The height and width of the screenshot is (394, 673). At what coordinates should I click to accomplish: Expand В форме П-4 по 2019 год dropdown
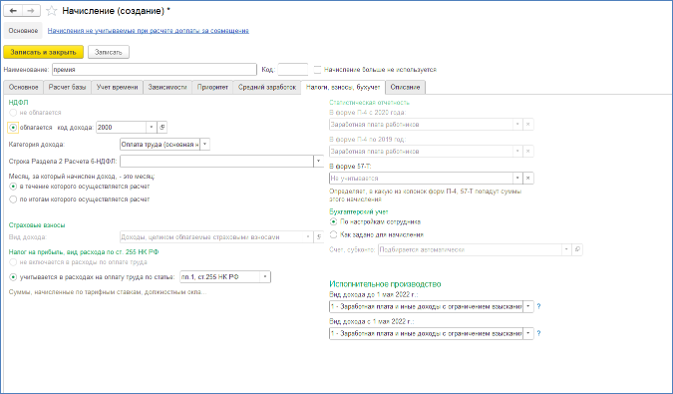[518, 152]
